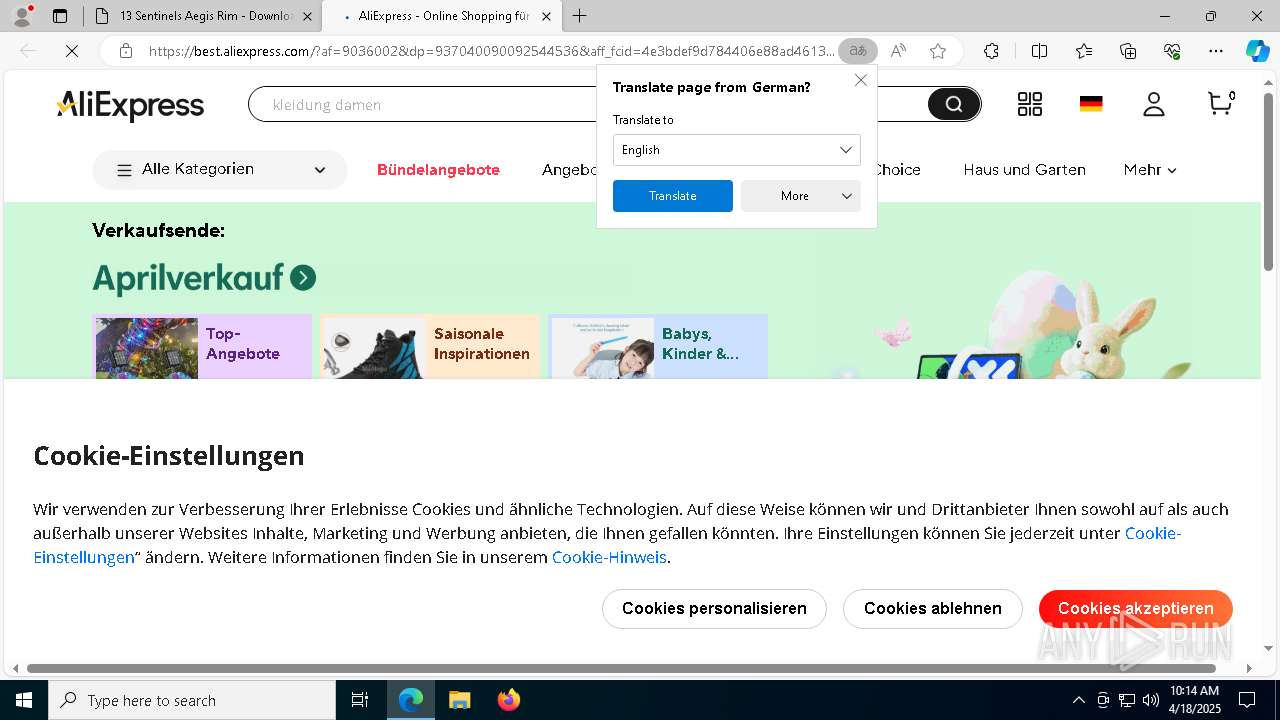1280x720 pixels.
Task: Click the translate icon in address bar
Action: tap(858, 51)
